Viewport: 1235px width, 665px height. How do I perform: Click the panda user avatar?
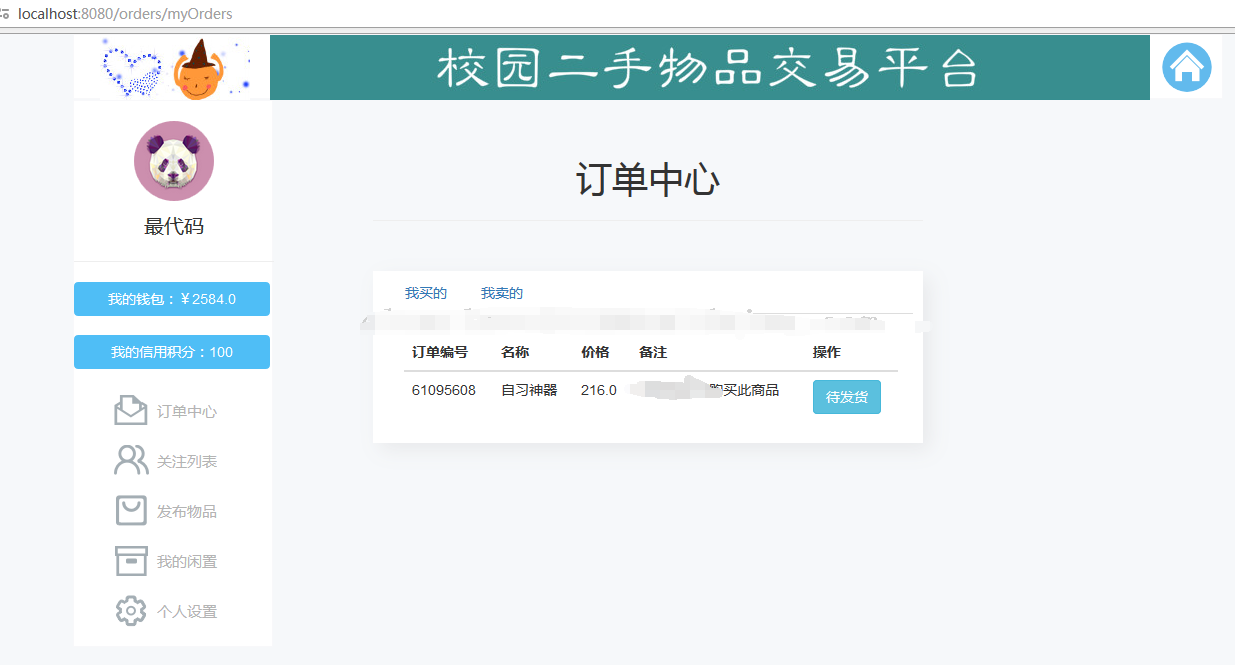click(x=174, y=161)
